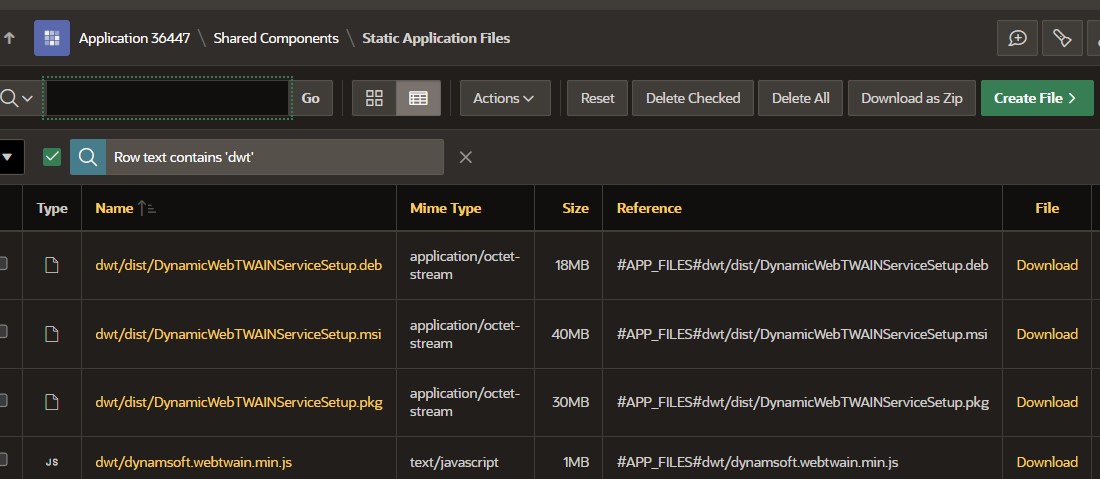Screen dimensions: 1100x479
Task: Click the 40MB size cell
Action: 570,334
